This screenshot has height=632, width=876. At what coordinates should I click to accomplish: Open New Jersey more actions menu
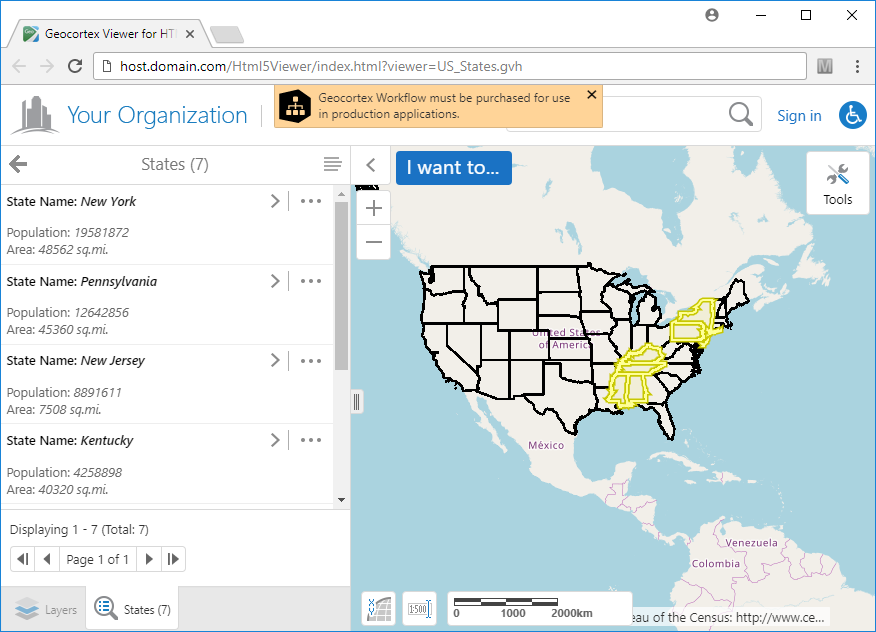click(x=311, y=361)
